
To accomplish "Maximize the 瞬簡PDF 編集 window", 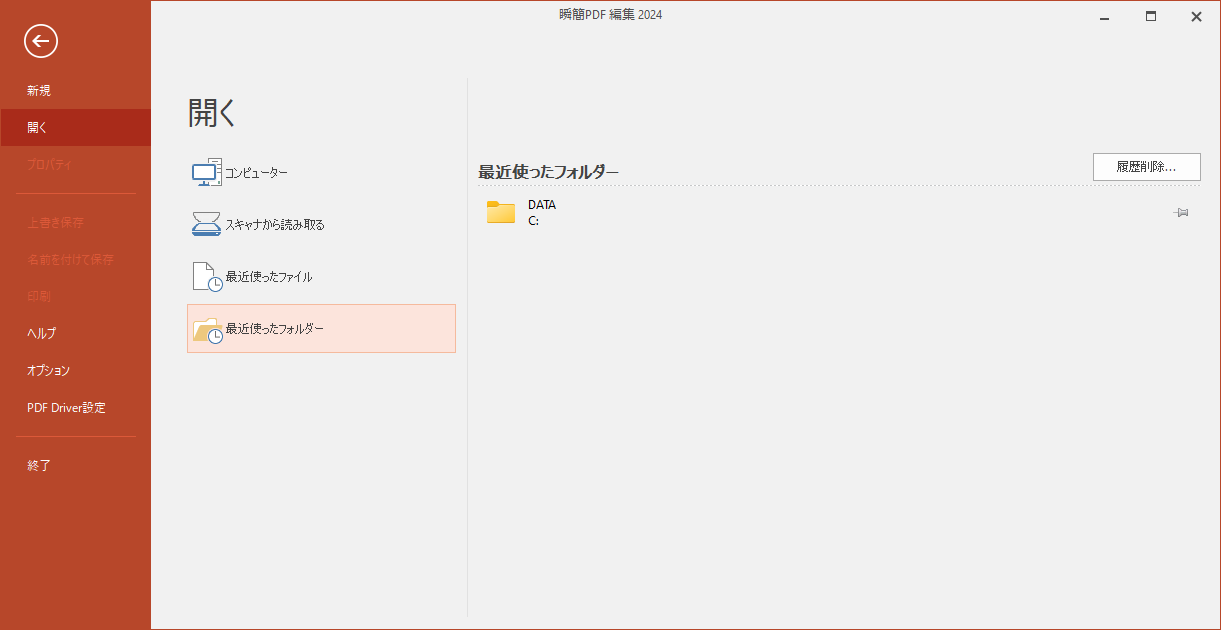I will (1151, 16).
